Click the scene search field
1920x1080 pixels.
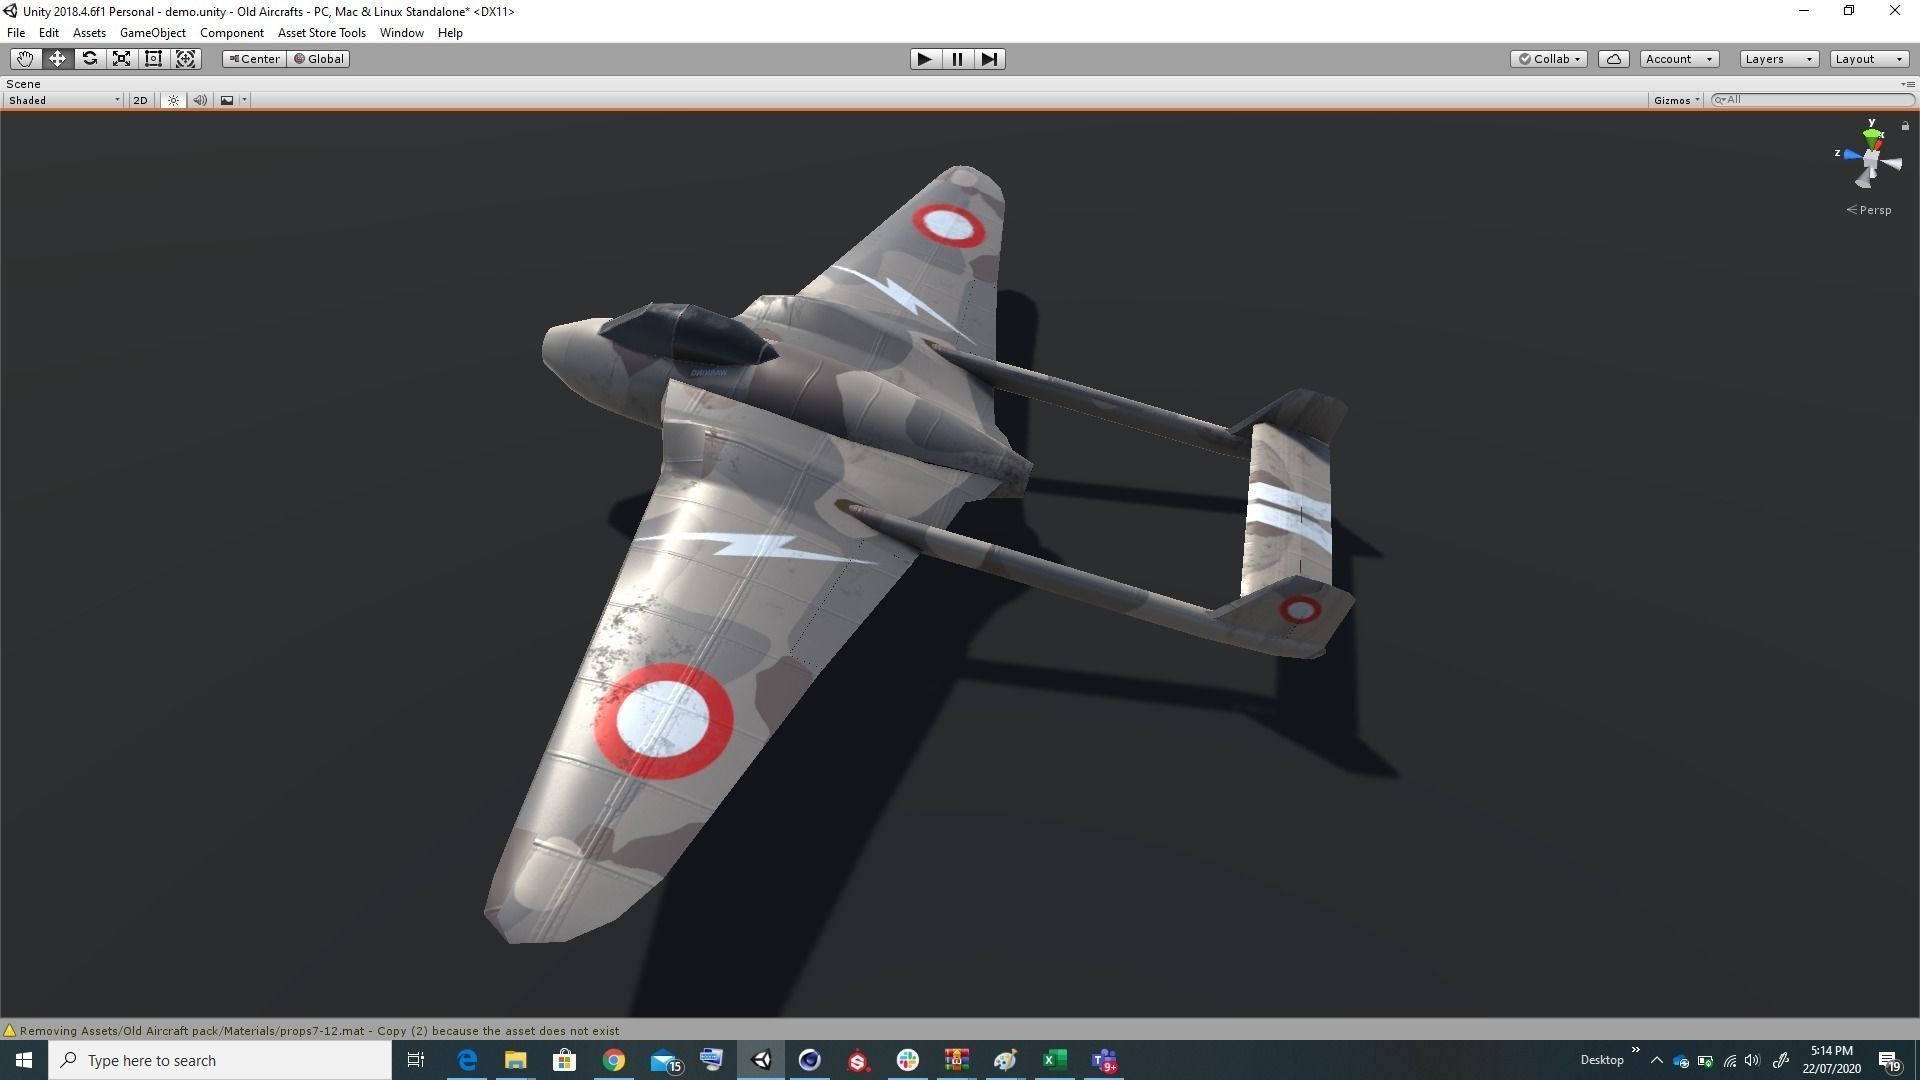[1812, 100]
